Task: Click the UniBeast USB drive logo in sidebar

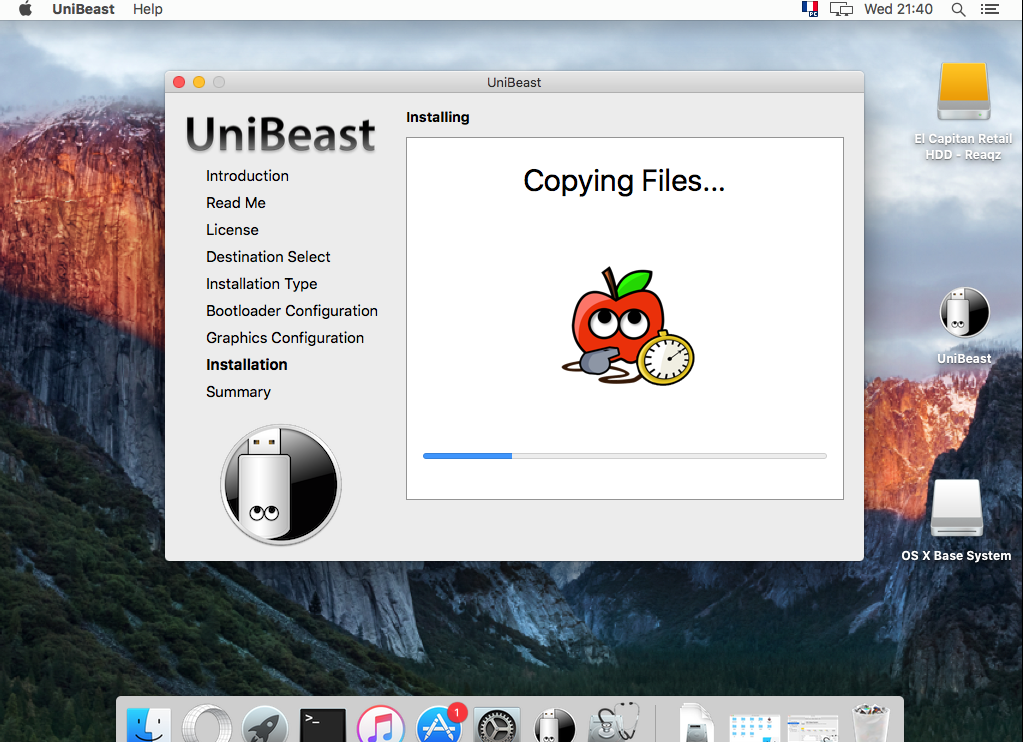Action: [281, 484]
